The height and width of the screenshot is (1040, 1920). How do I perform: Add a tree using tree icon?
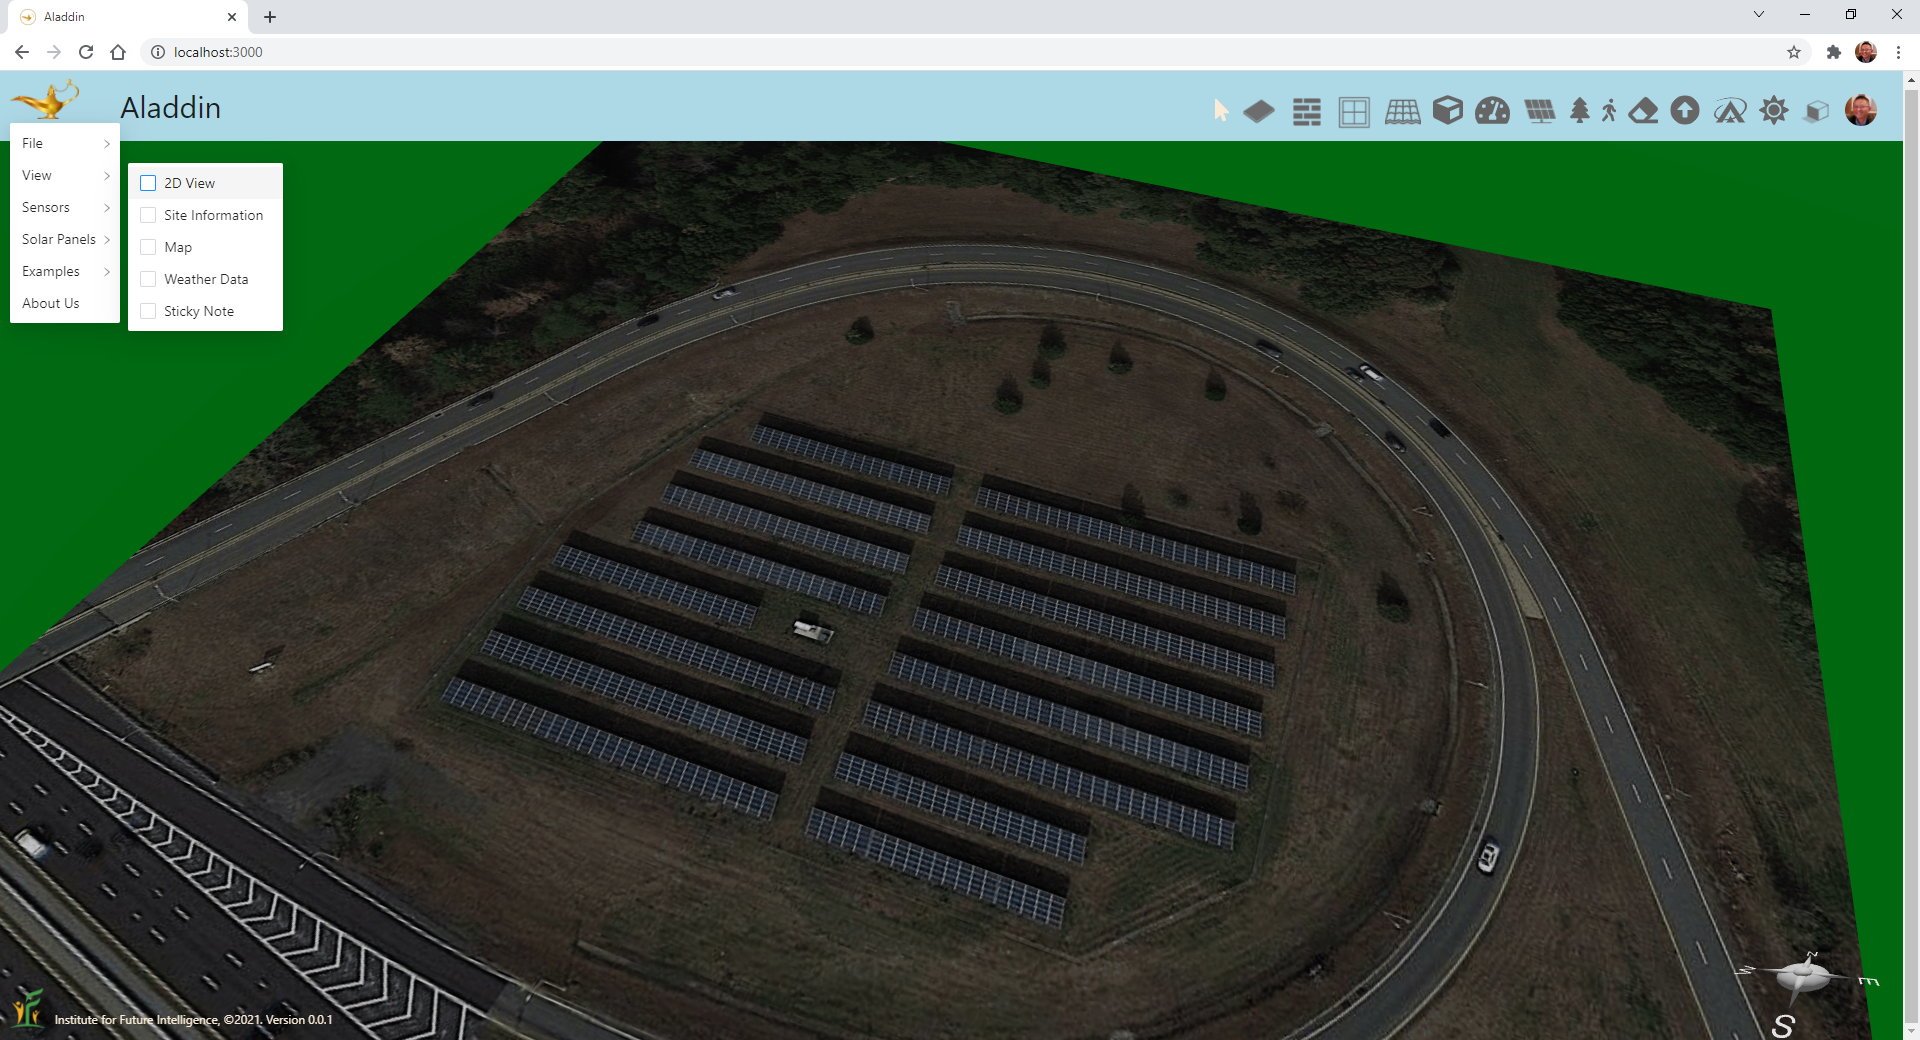[x=1579, y=111]
